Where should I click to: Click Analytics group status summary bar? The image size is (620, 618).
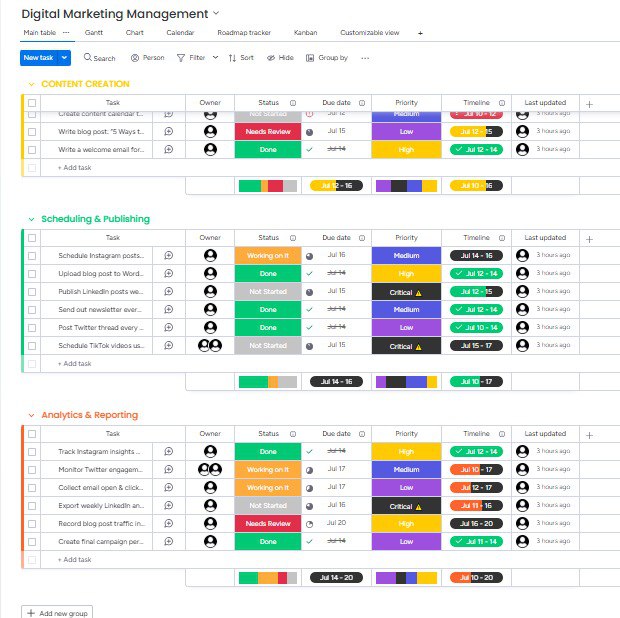268,578
